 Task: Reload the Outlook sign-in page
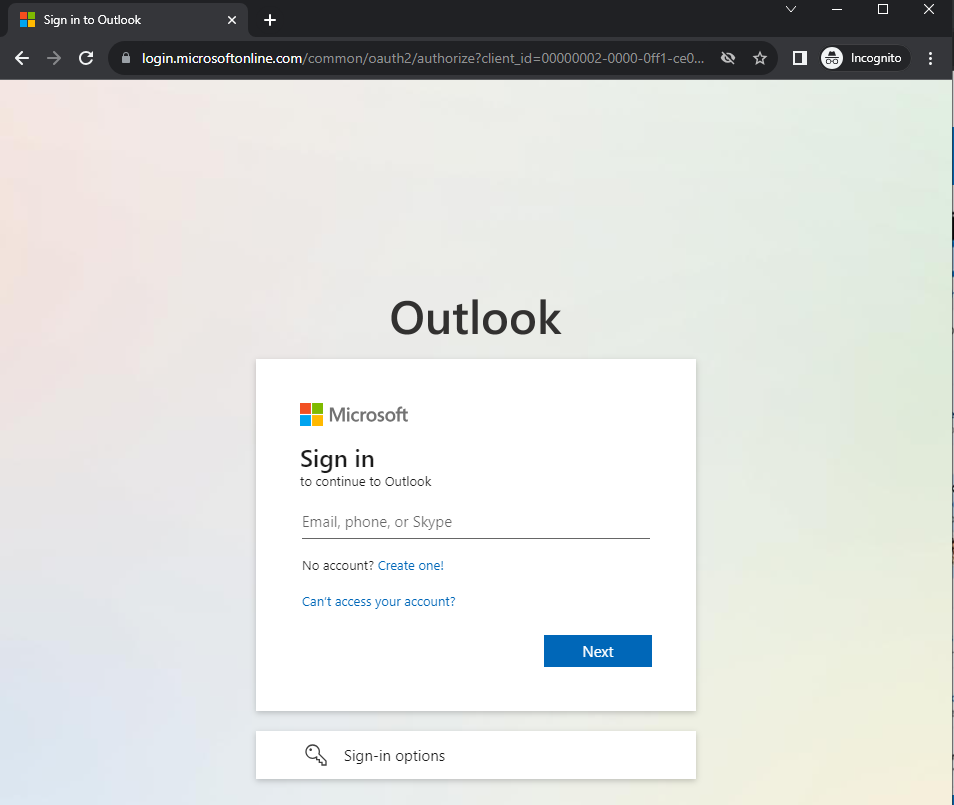[86, 58]
